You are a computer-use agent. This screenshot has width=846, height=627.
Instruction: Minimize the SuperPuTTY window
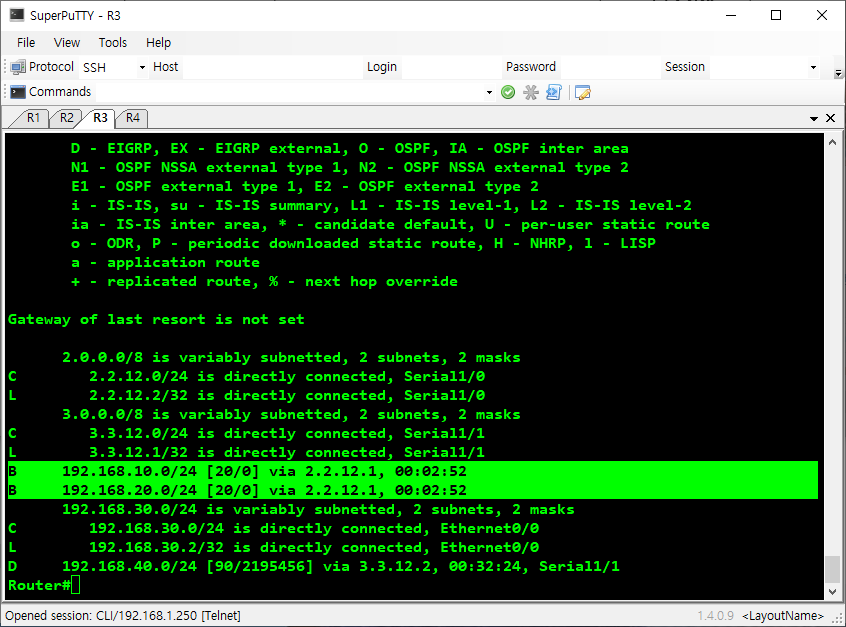[x=731, y=15]
